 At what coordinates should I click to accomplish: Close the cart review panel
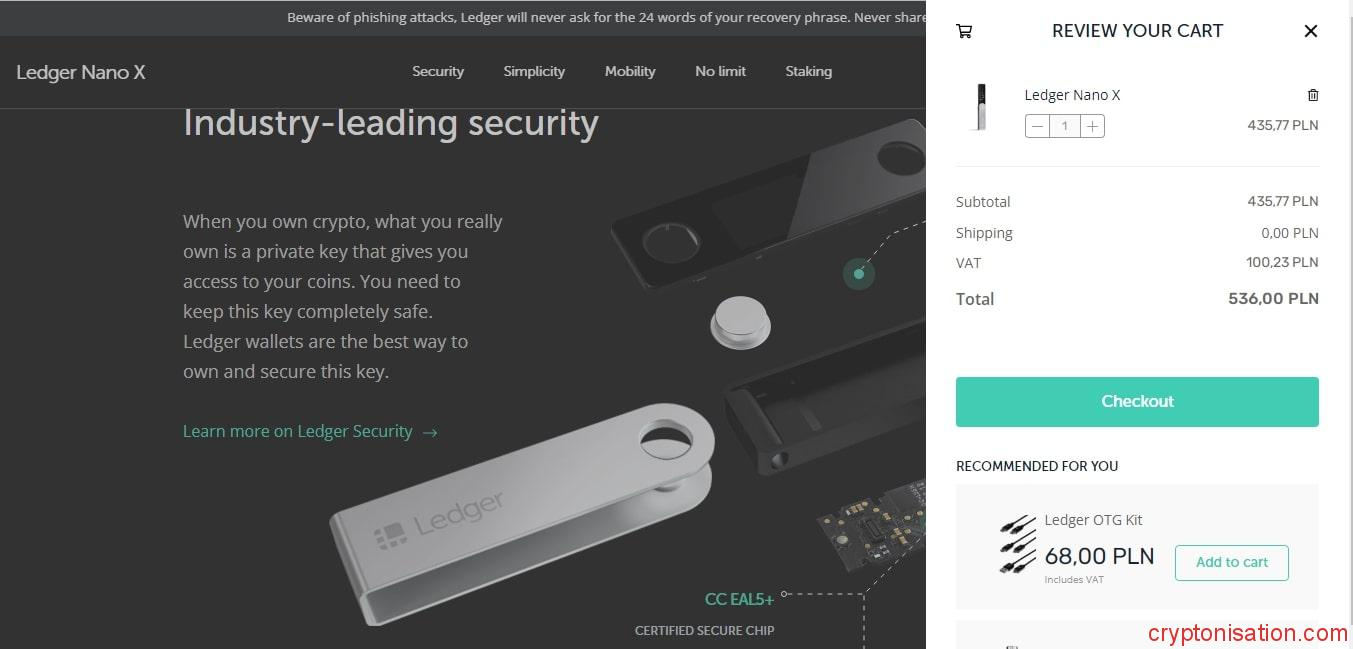coord(1310,31)
